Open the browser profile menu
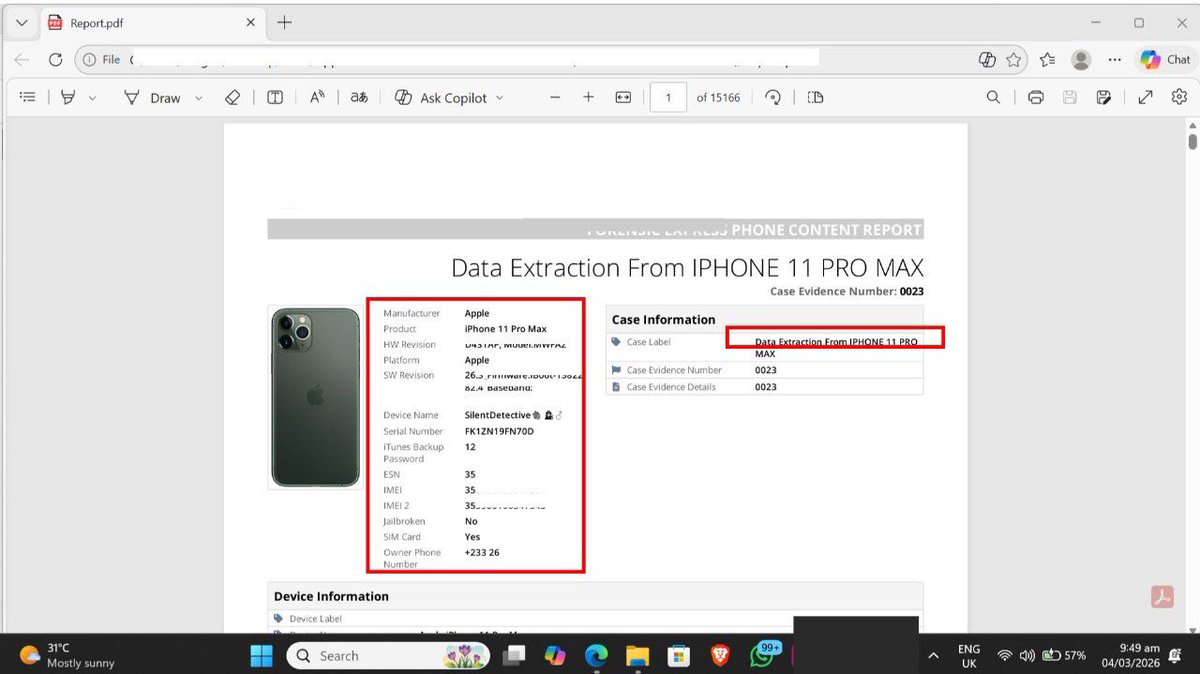 pos(1081,60)
